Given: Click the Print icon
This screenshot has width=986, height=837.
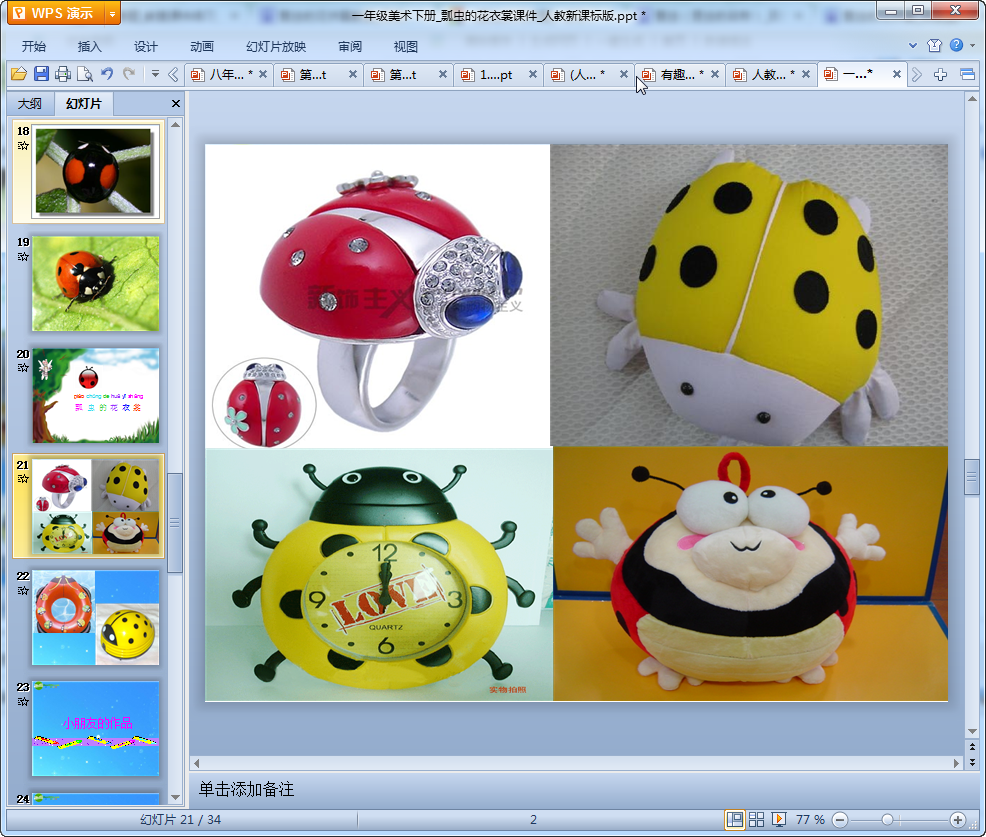Looking at the screenshot, I should coord(63,74).
